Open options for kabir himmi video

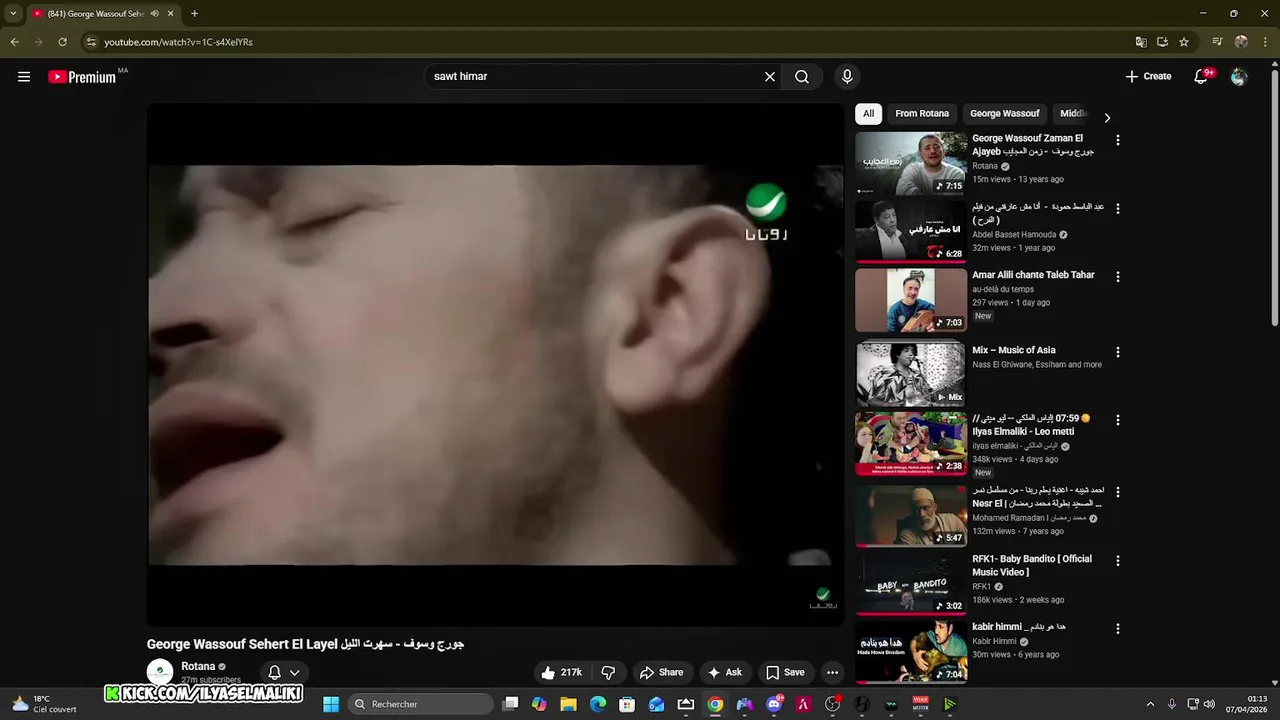click(x=1118, y=629)
